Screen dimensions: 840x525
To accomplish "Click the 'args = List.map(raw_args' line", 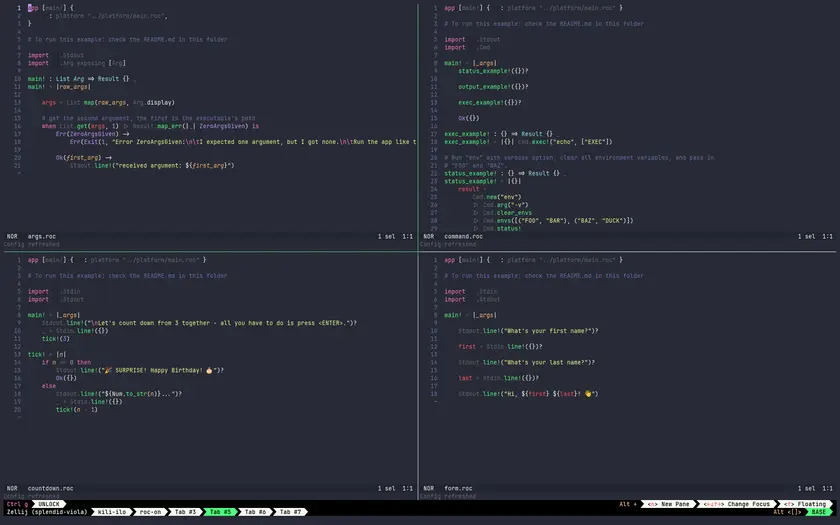I will click(108, 102).
